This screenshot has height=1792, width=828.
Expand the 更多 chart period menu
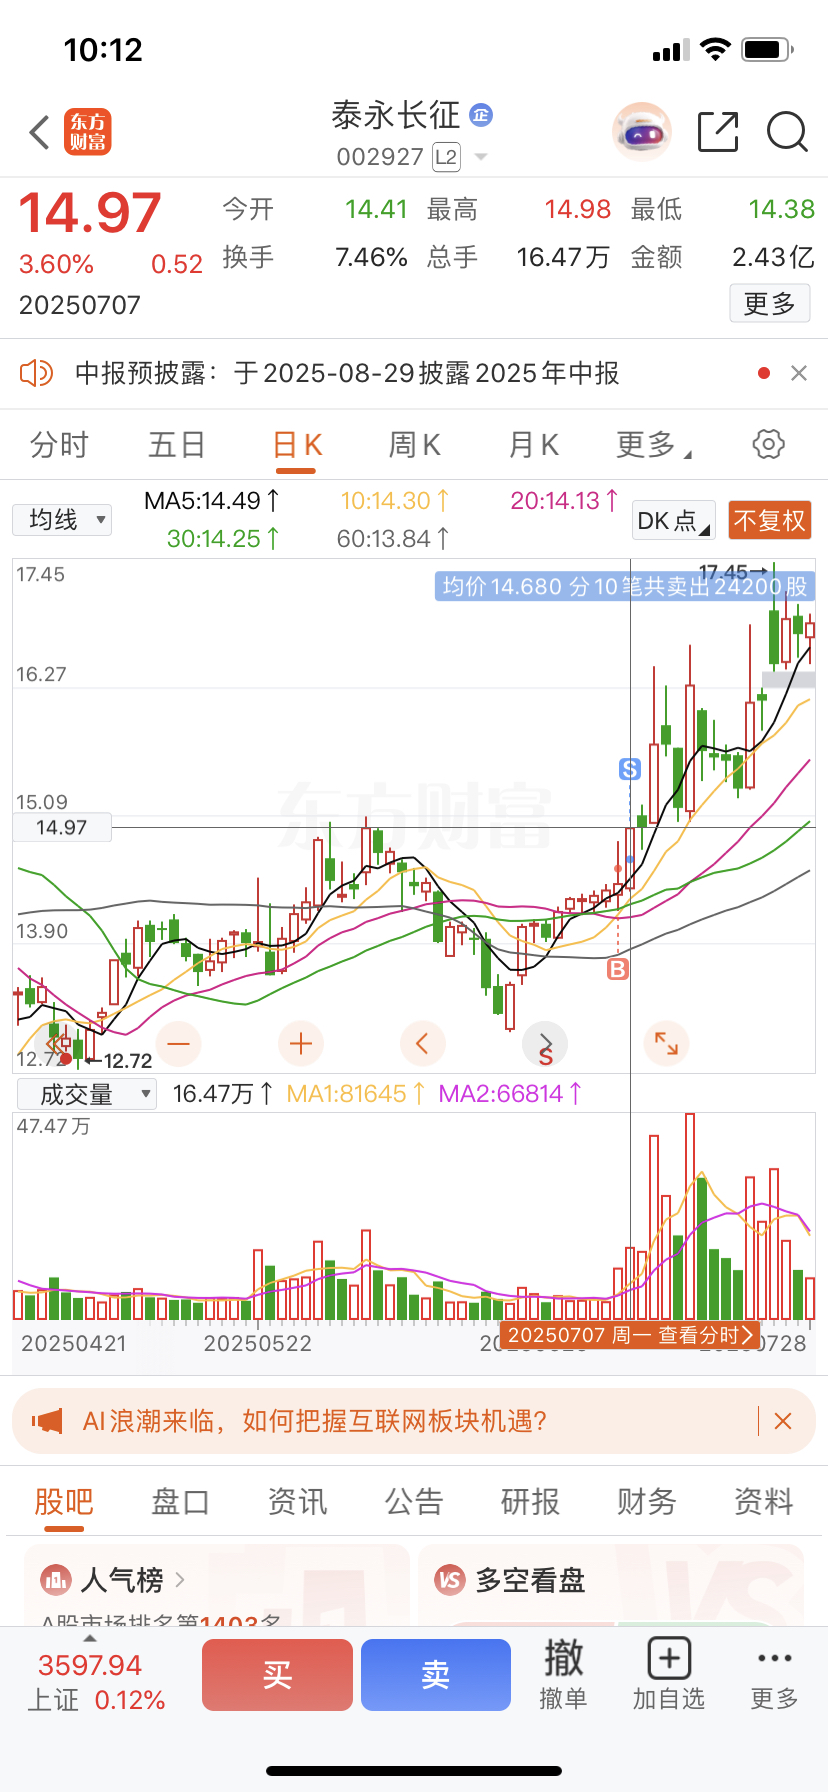[653, 445]
